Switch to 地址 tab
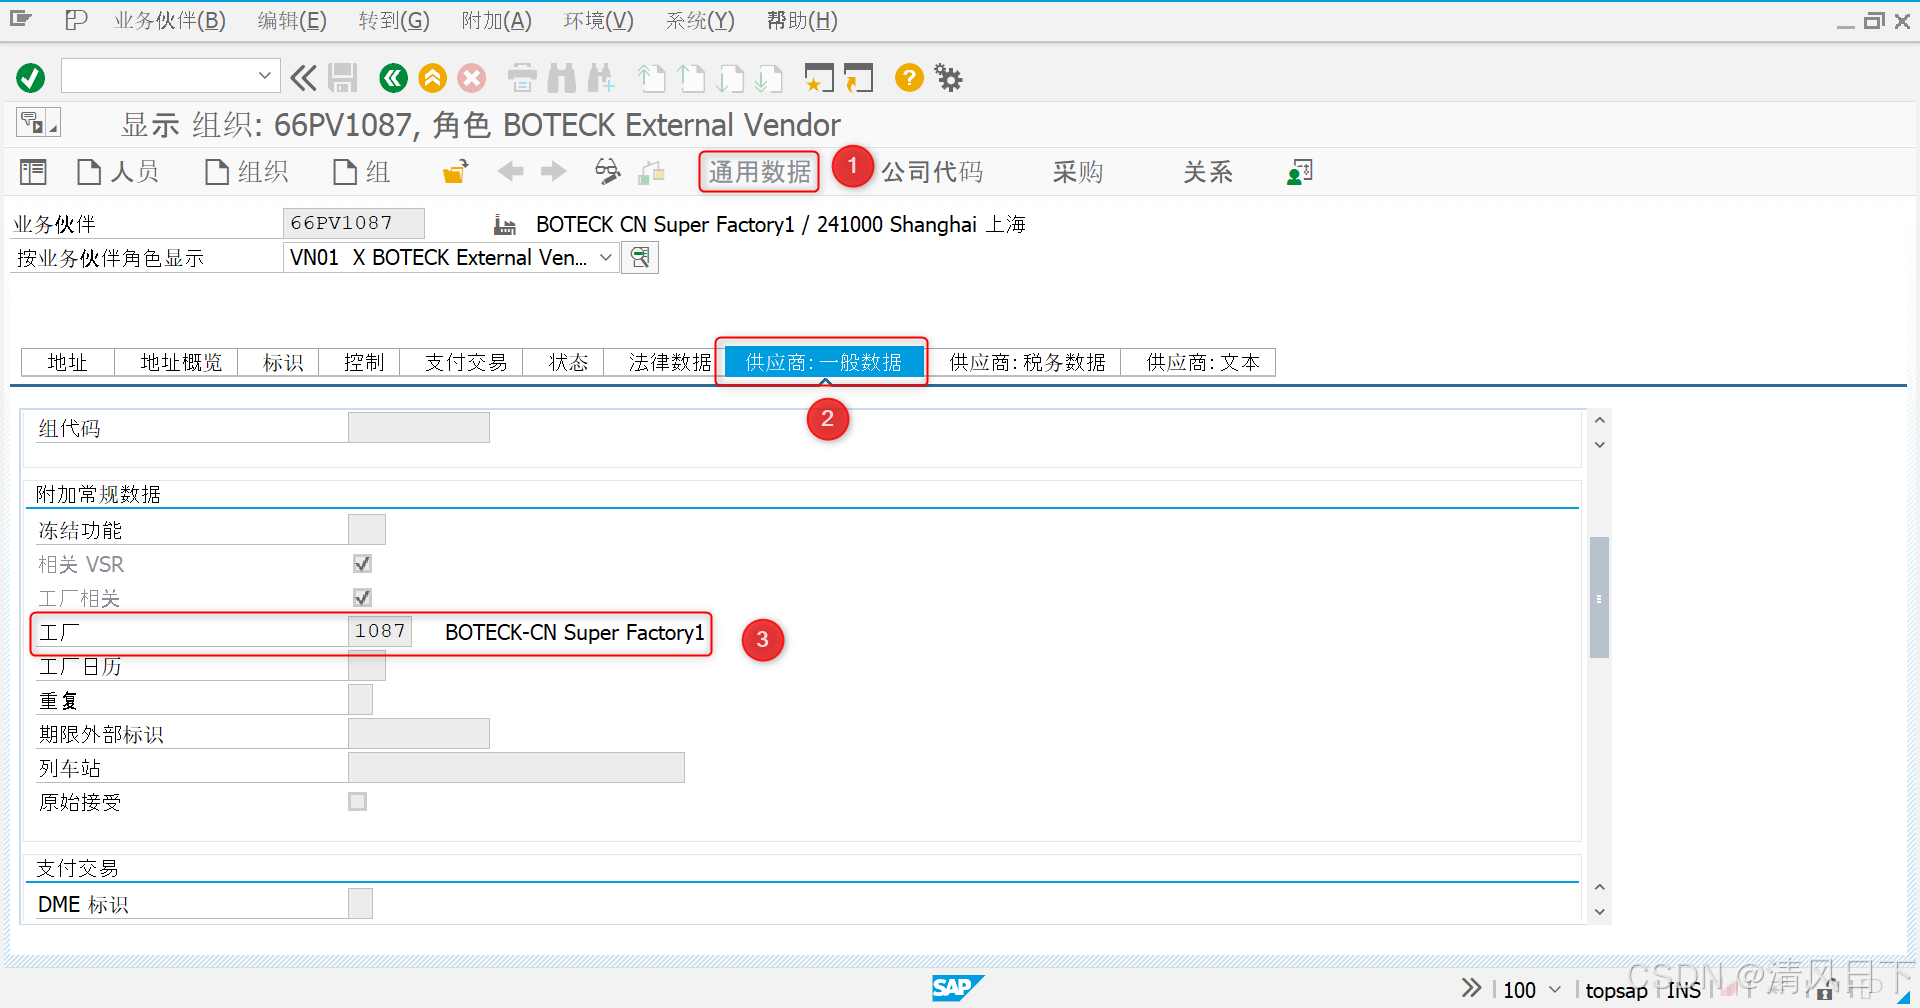This screenshot has width=1920, height=1008. 68,362
